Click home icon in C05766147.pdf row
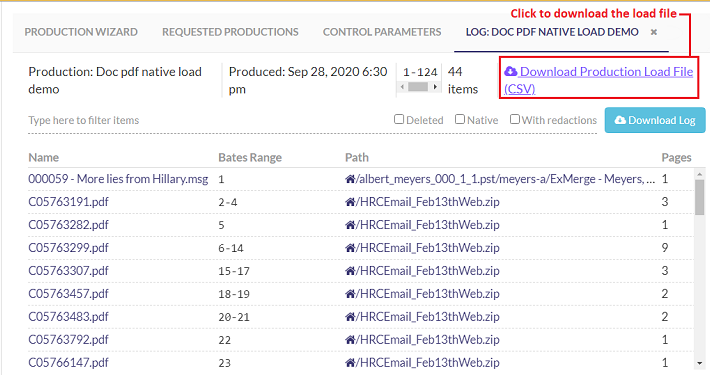This screenshot has width=710, height=375. [350, 363]
